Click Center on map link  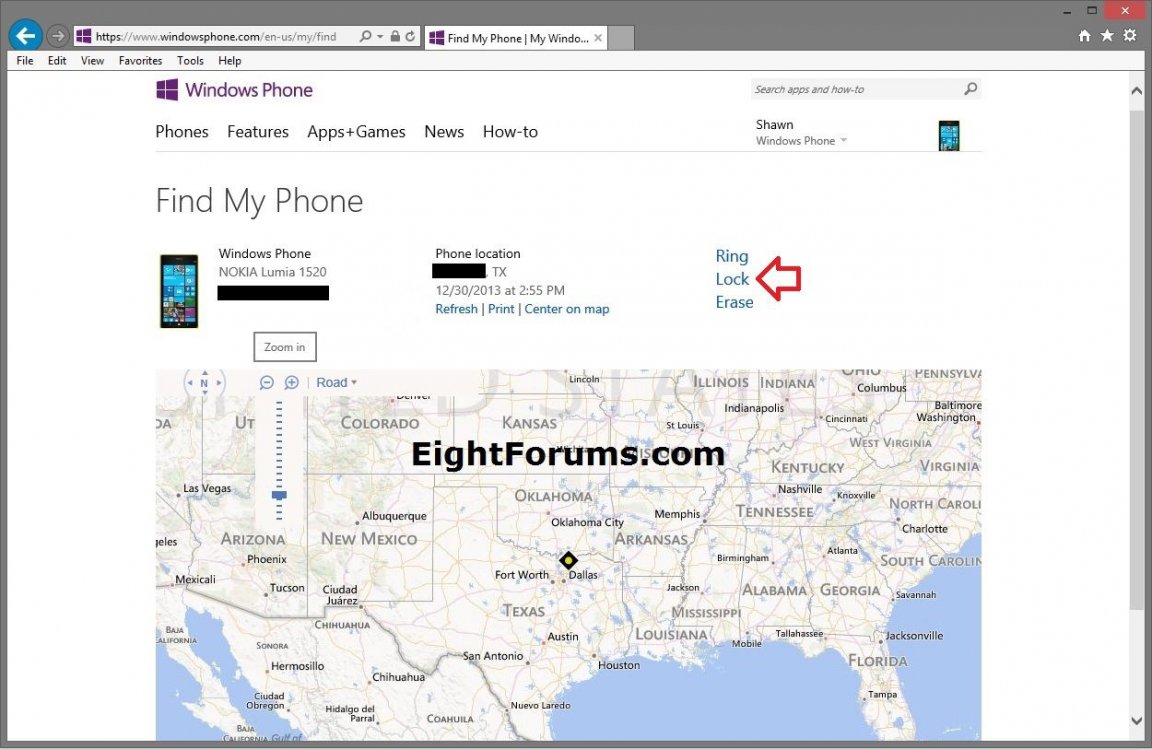[566, 309]
